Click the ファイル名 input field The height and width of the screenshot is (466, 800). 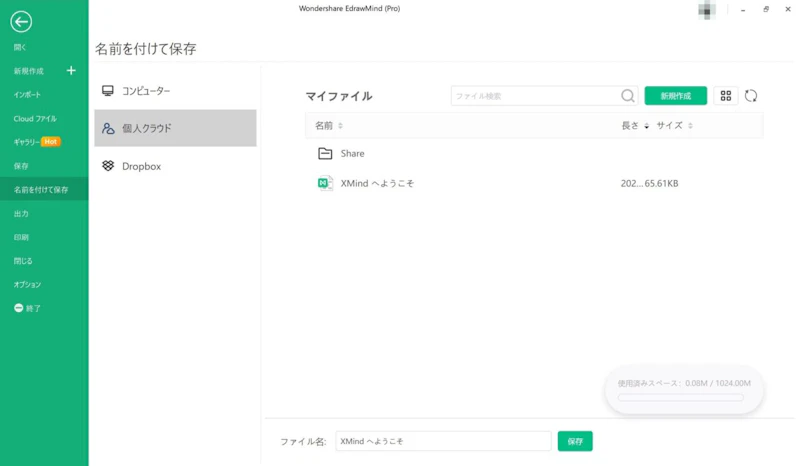pyautogui.click(x=443, y=441)
